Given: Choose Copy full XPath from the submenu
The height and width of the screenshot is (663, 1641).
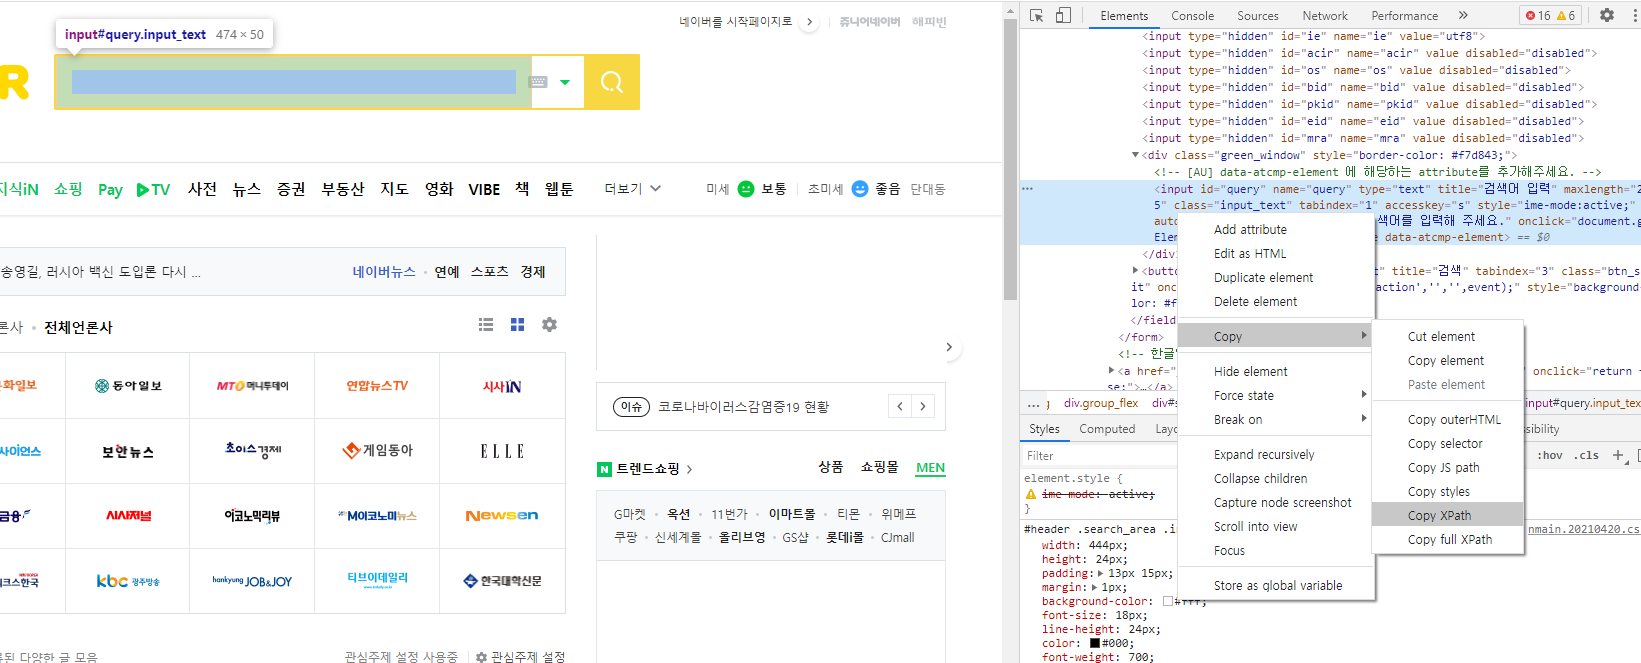Looking at the screenshot, I should click(1447, 539).
